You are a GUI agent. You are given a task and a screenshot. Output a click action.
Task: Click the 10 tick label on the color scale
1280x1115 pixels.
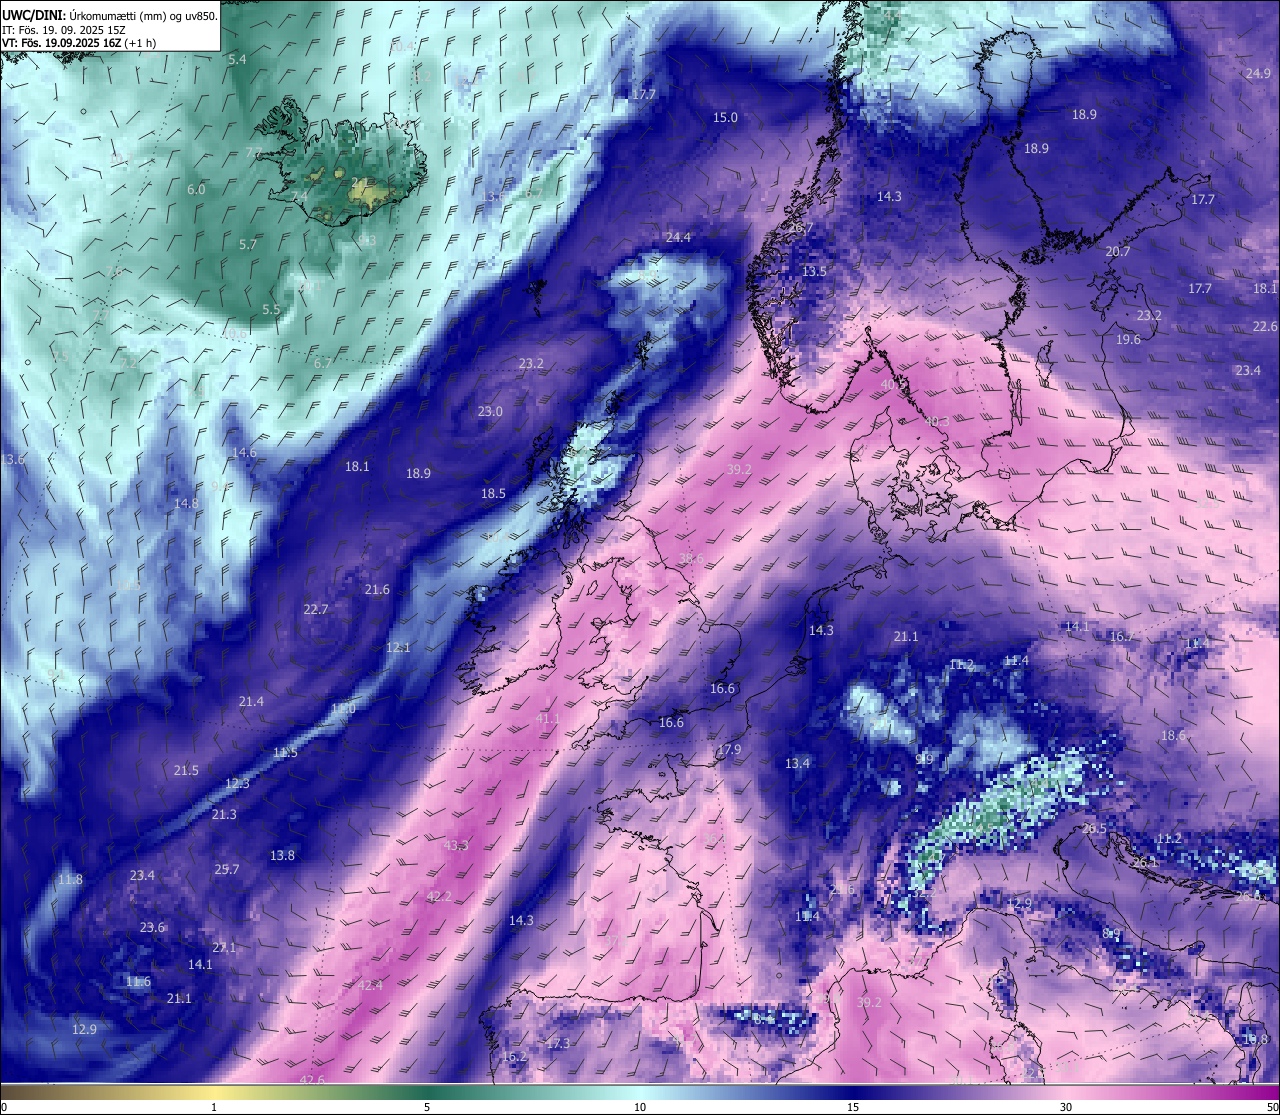(x=640, y=1107)
